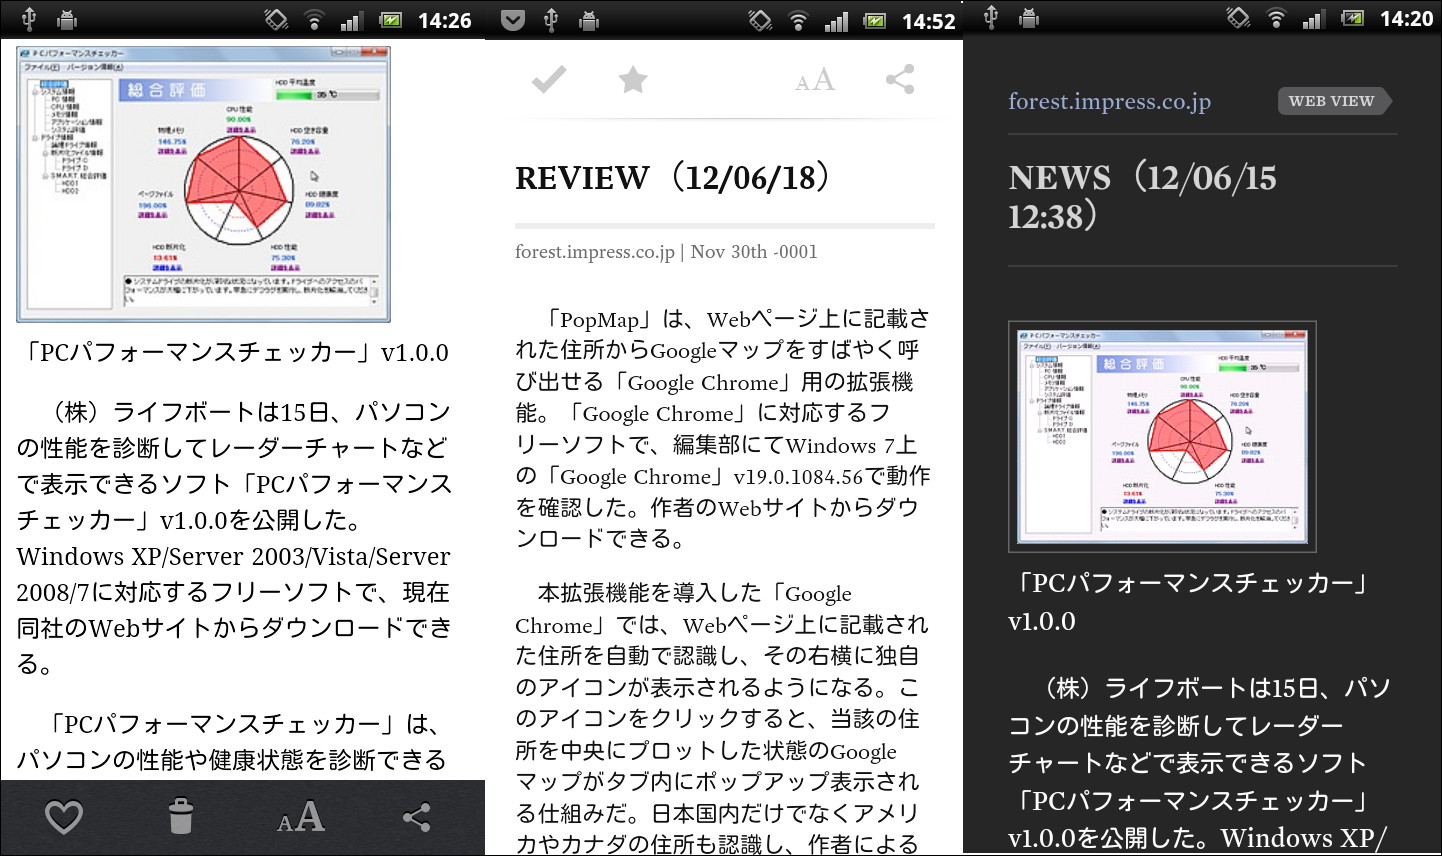This screenshot has width=1442, height=856.
Task: Visit the forest.impress.co.jp source link
Action: pos(1109,100)
